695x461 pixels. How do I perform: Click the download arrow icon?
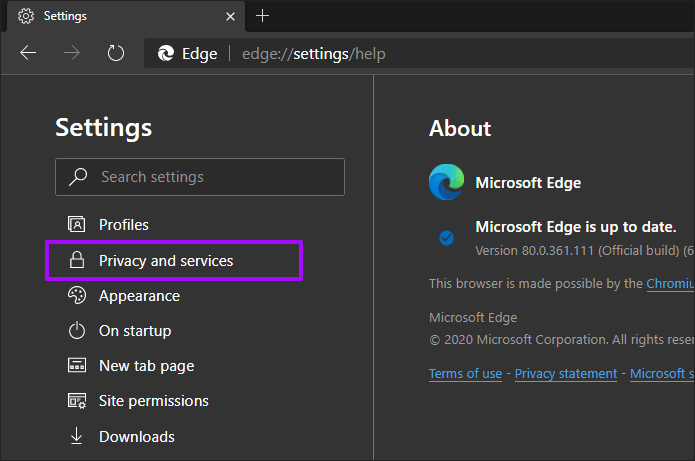point(76,436)
